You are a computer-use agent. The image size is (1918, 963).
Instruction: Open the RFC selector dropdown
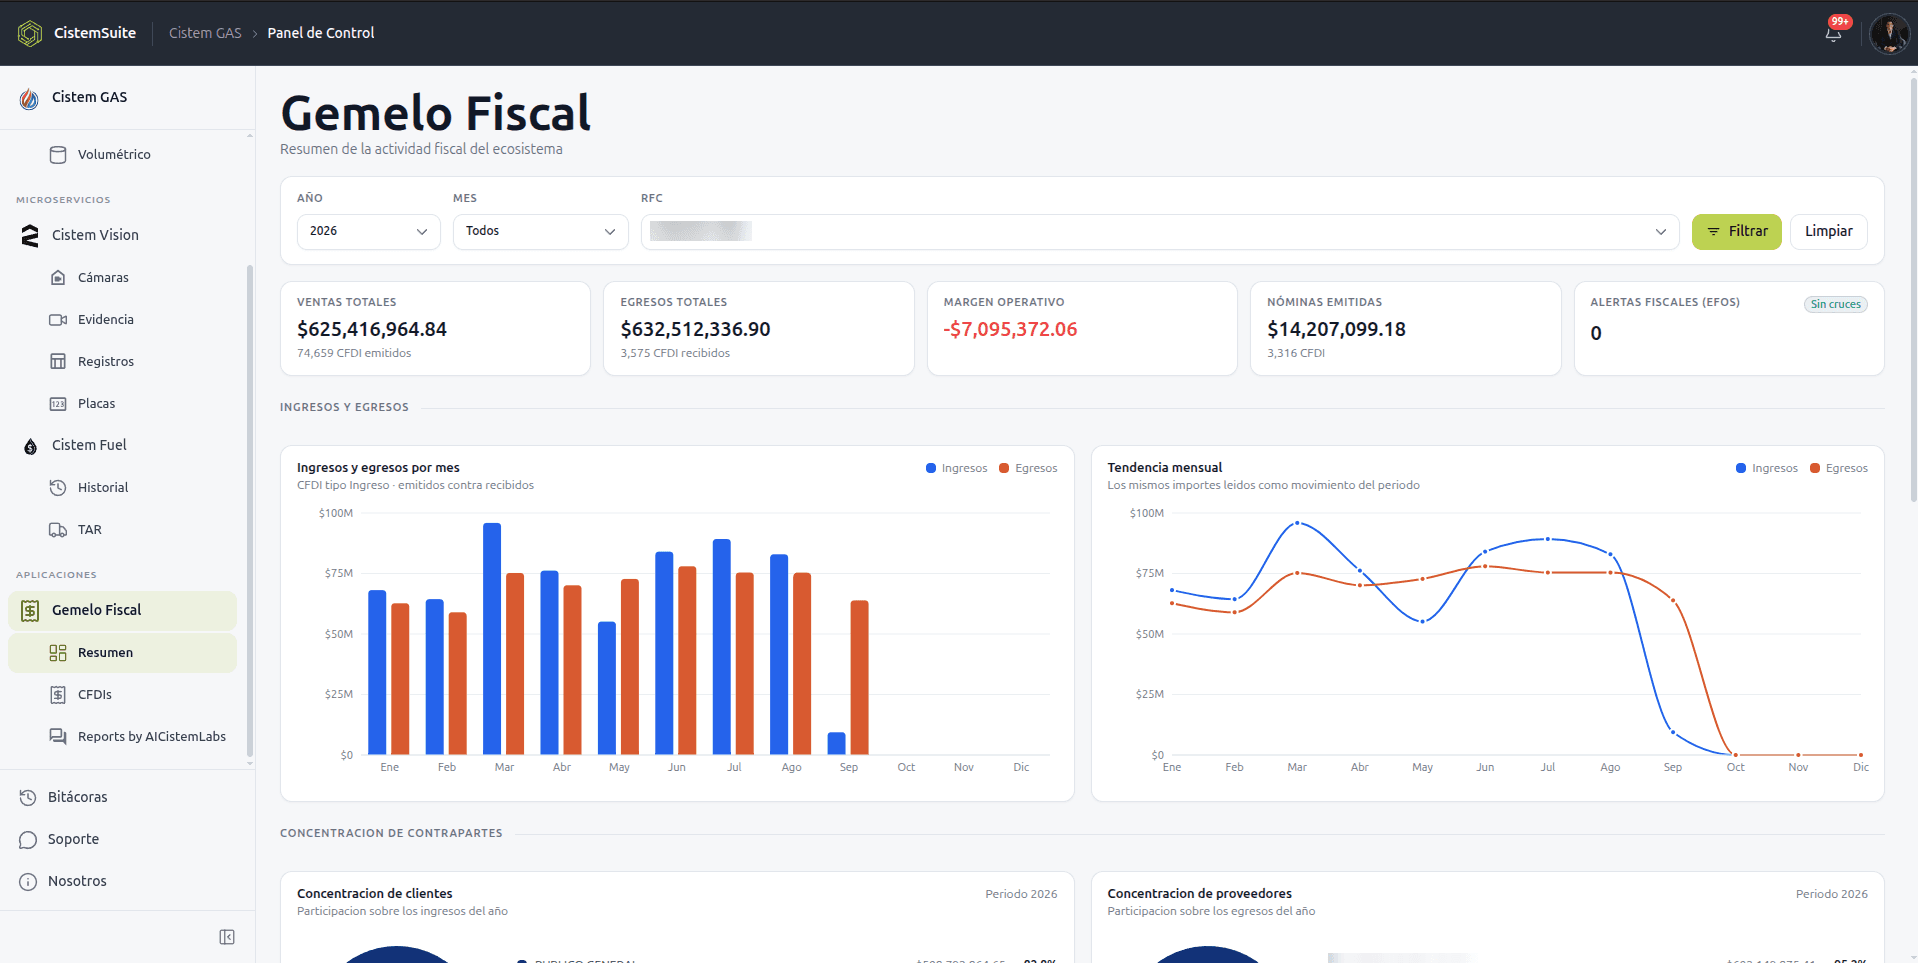point(1160,232)
